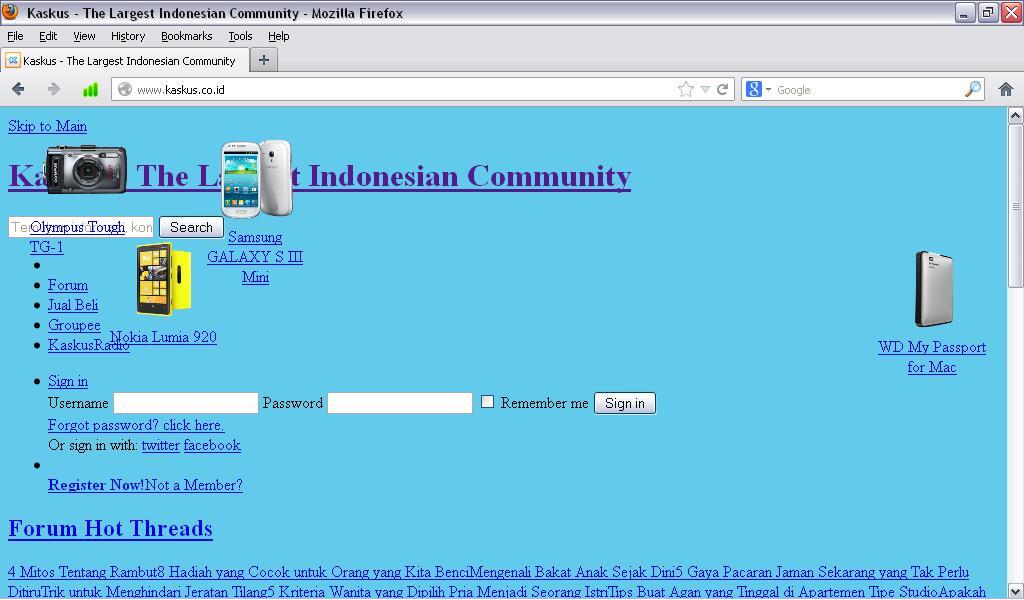The height and width of the screenshot is (600, 1024).
Task: Click the Forgot password link
Action: 136,425
